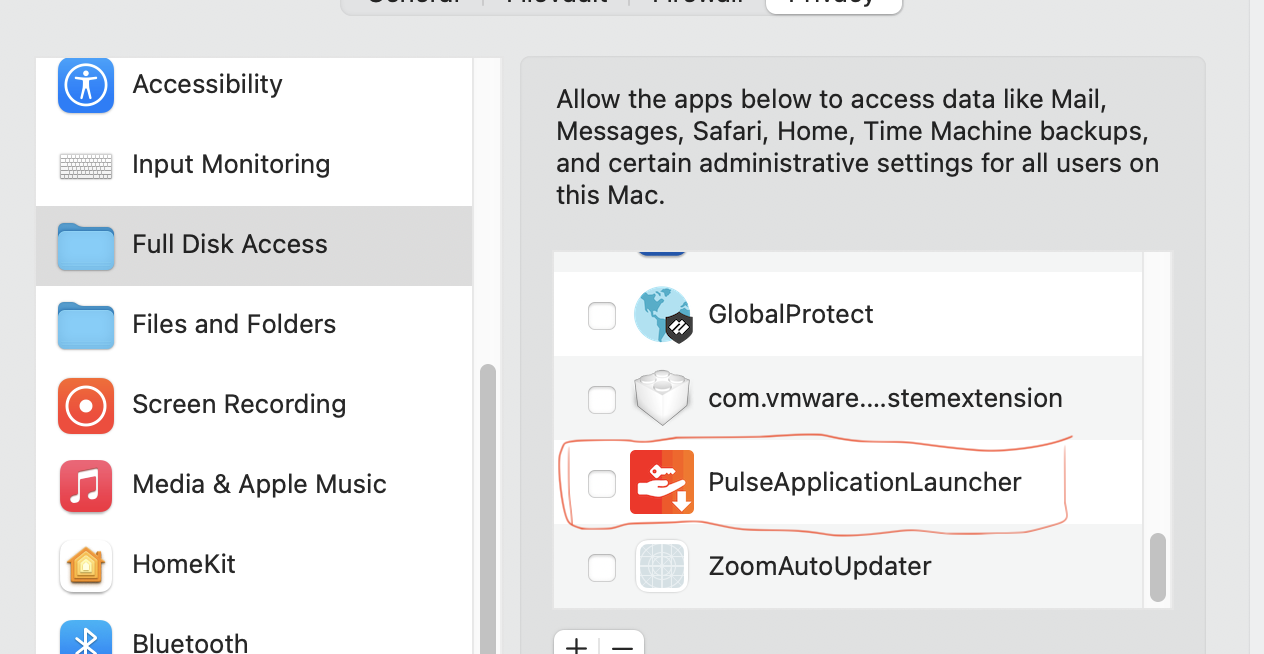Open Files and Folders category
The height and width of the screenshot is (654, 1264).
pyautogui.click(x=254, y=325)
